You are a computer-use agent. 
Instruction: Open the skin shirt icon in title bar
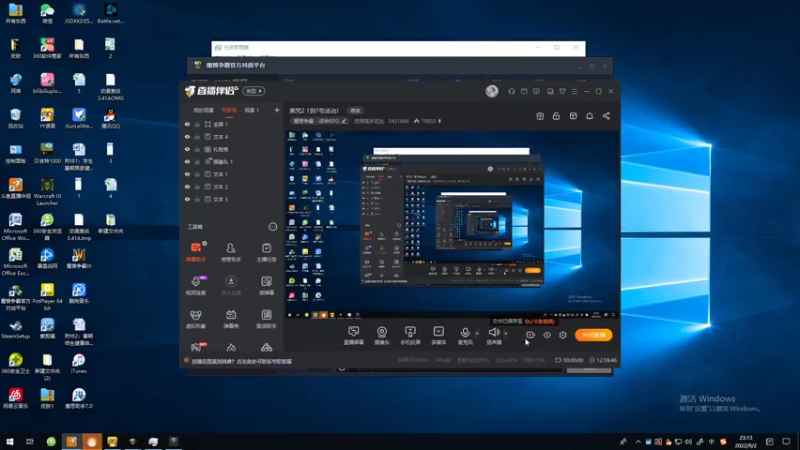point(562,91)
